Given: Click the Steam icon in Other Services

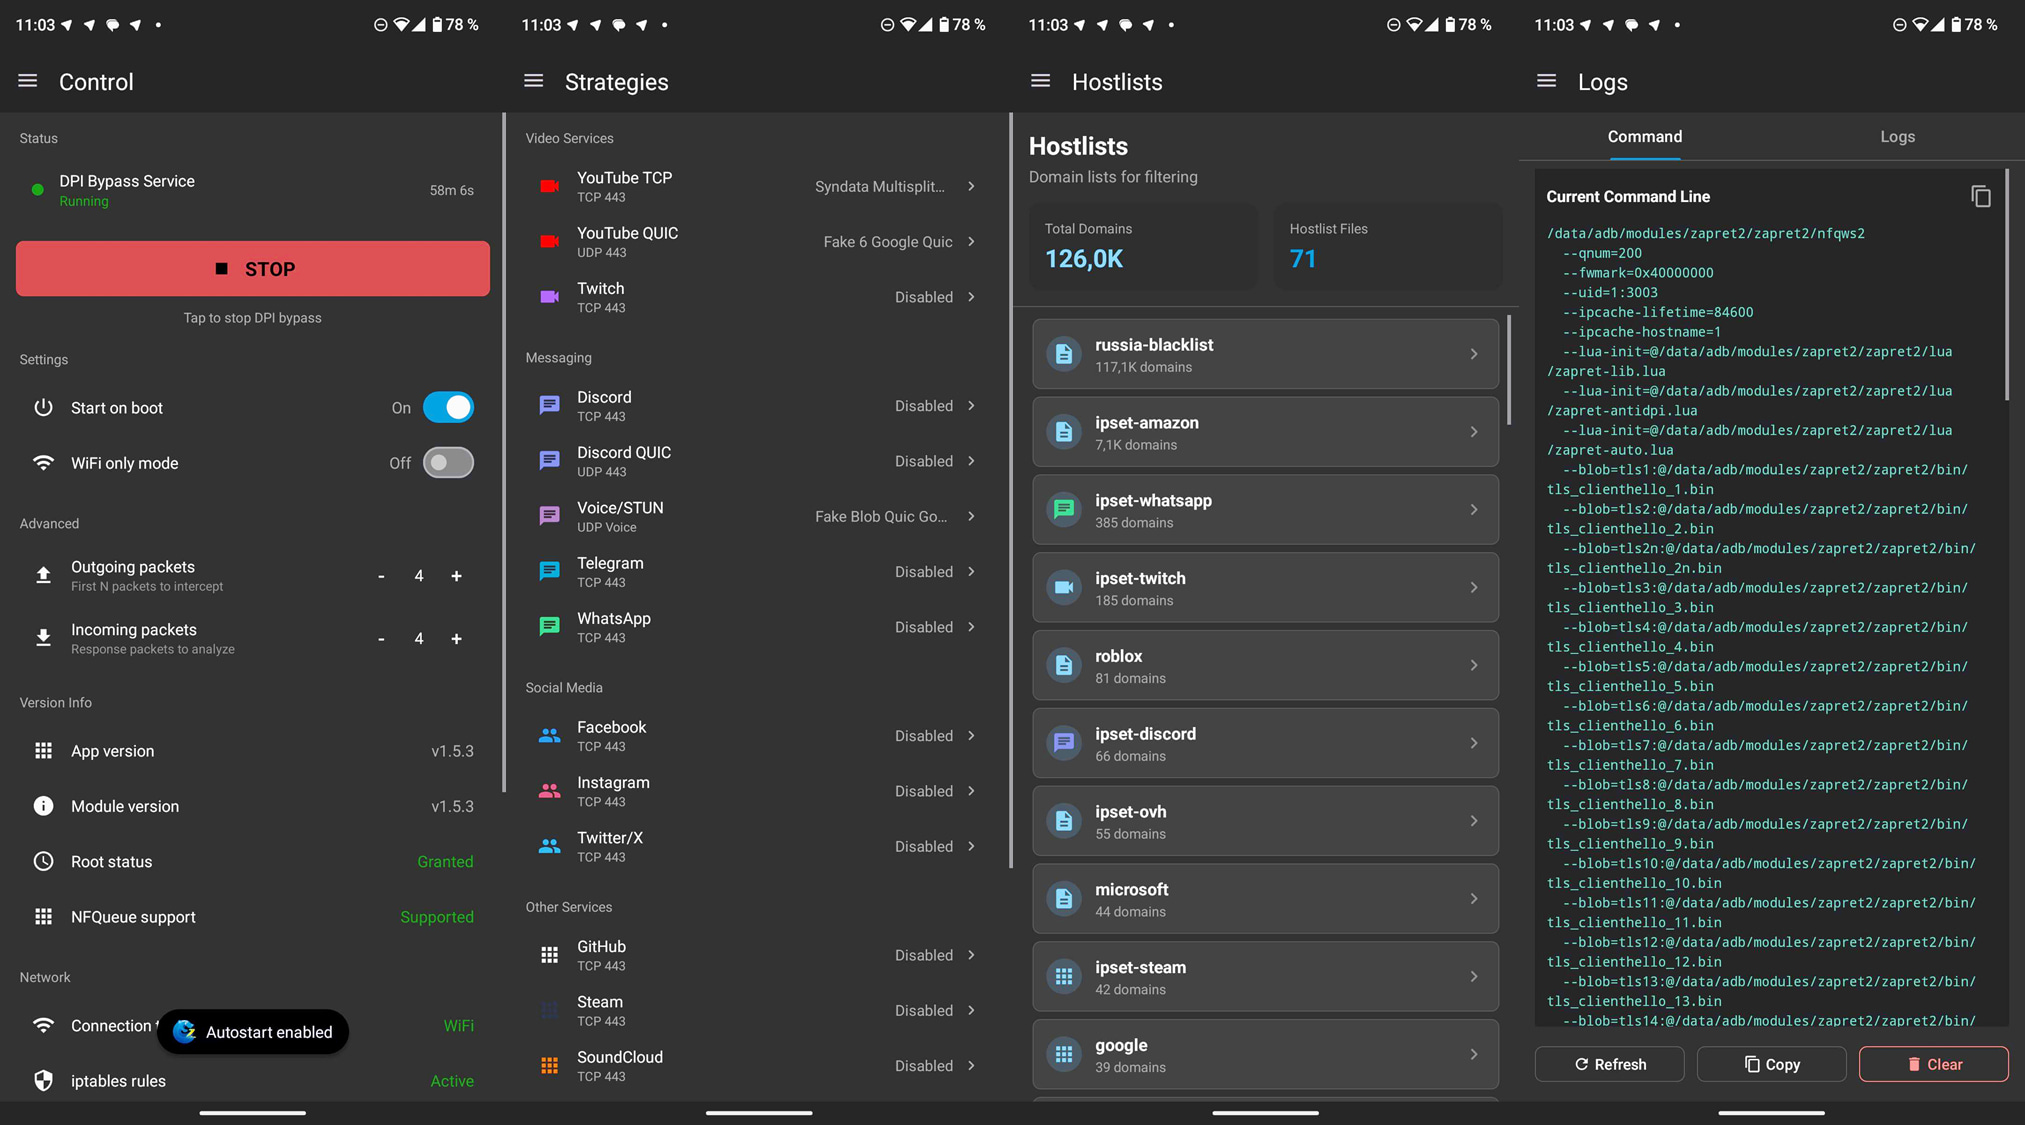Looking at the screenshot, I should 549,1010.
